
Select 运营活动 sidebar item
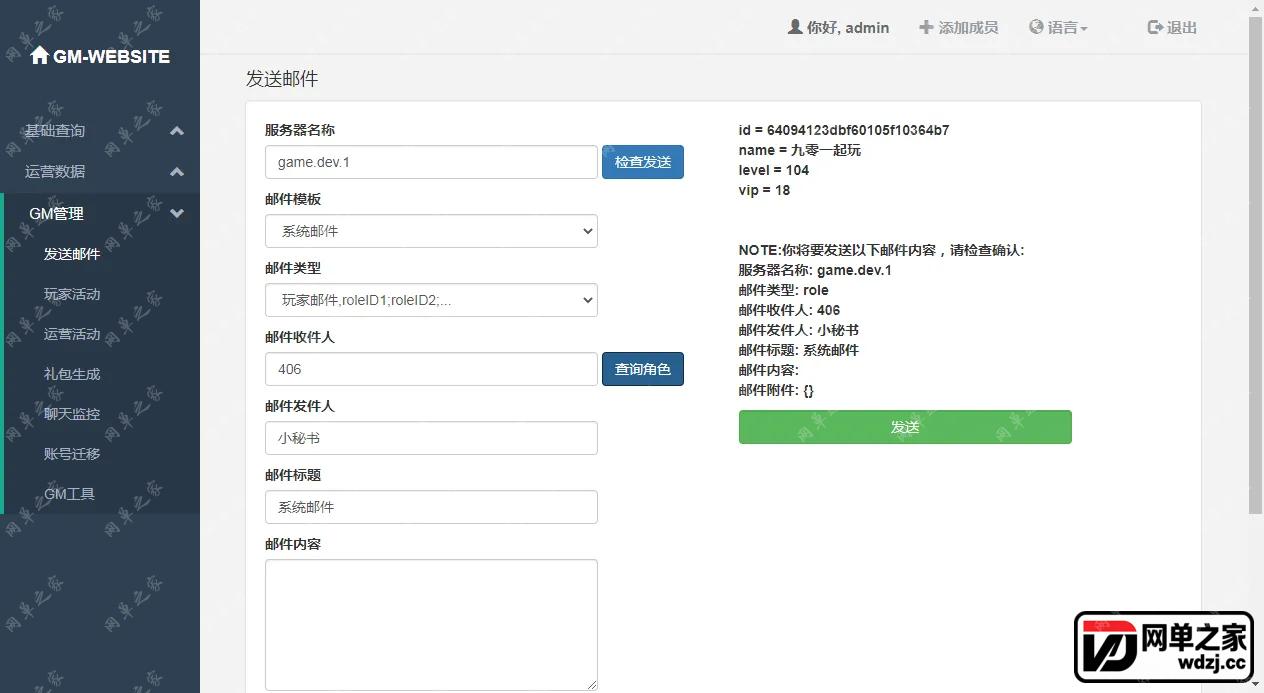[x=72, y=334]
